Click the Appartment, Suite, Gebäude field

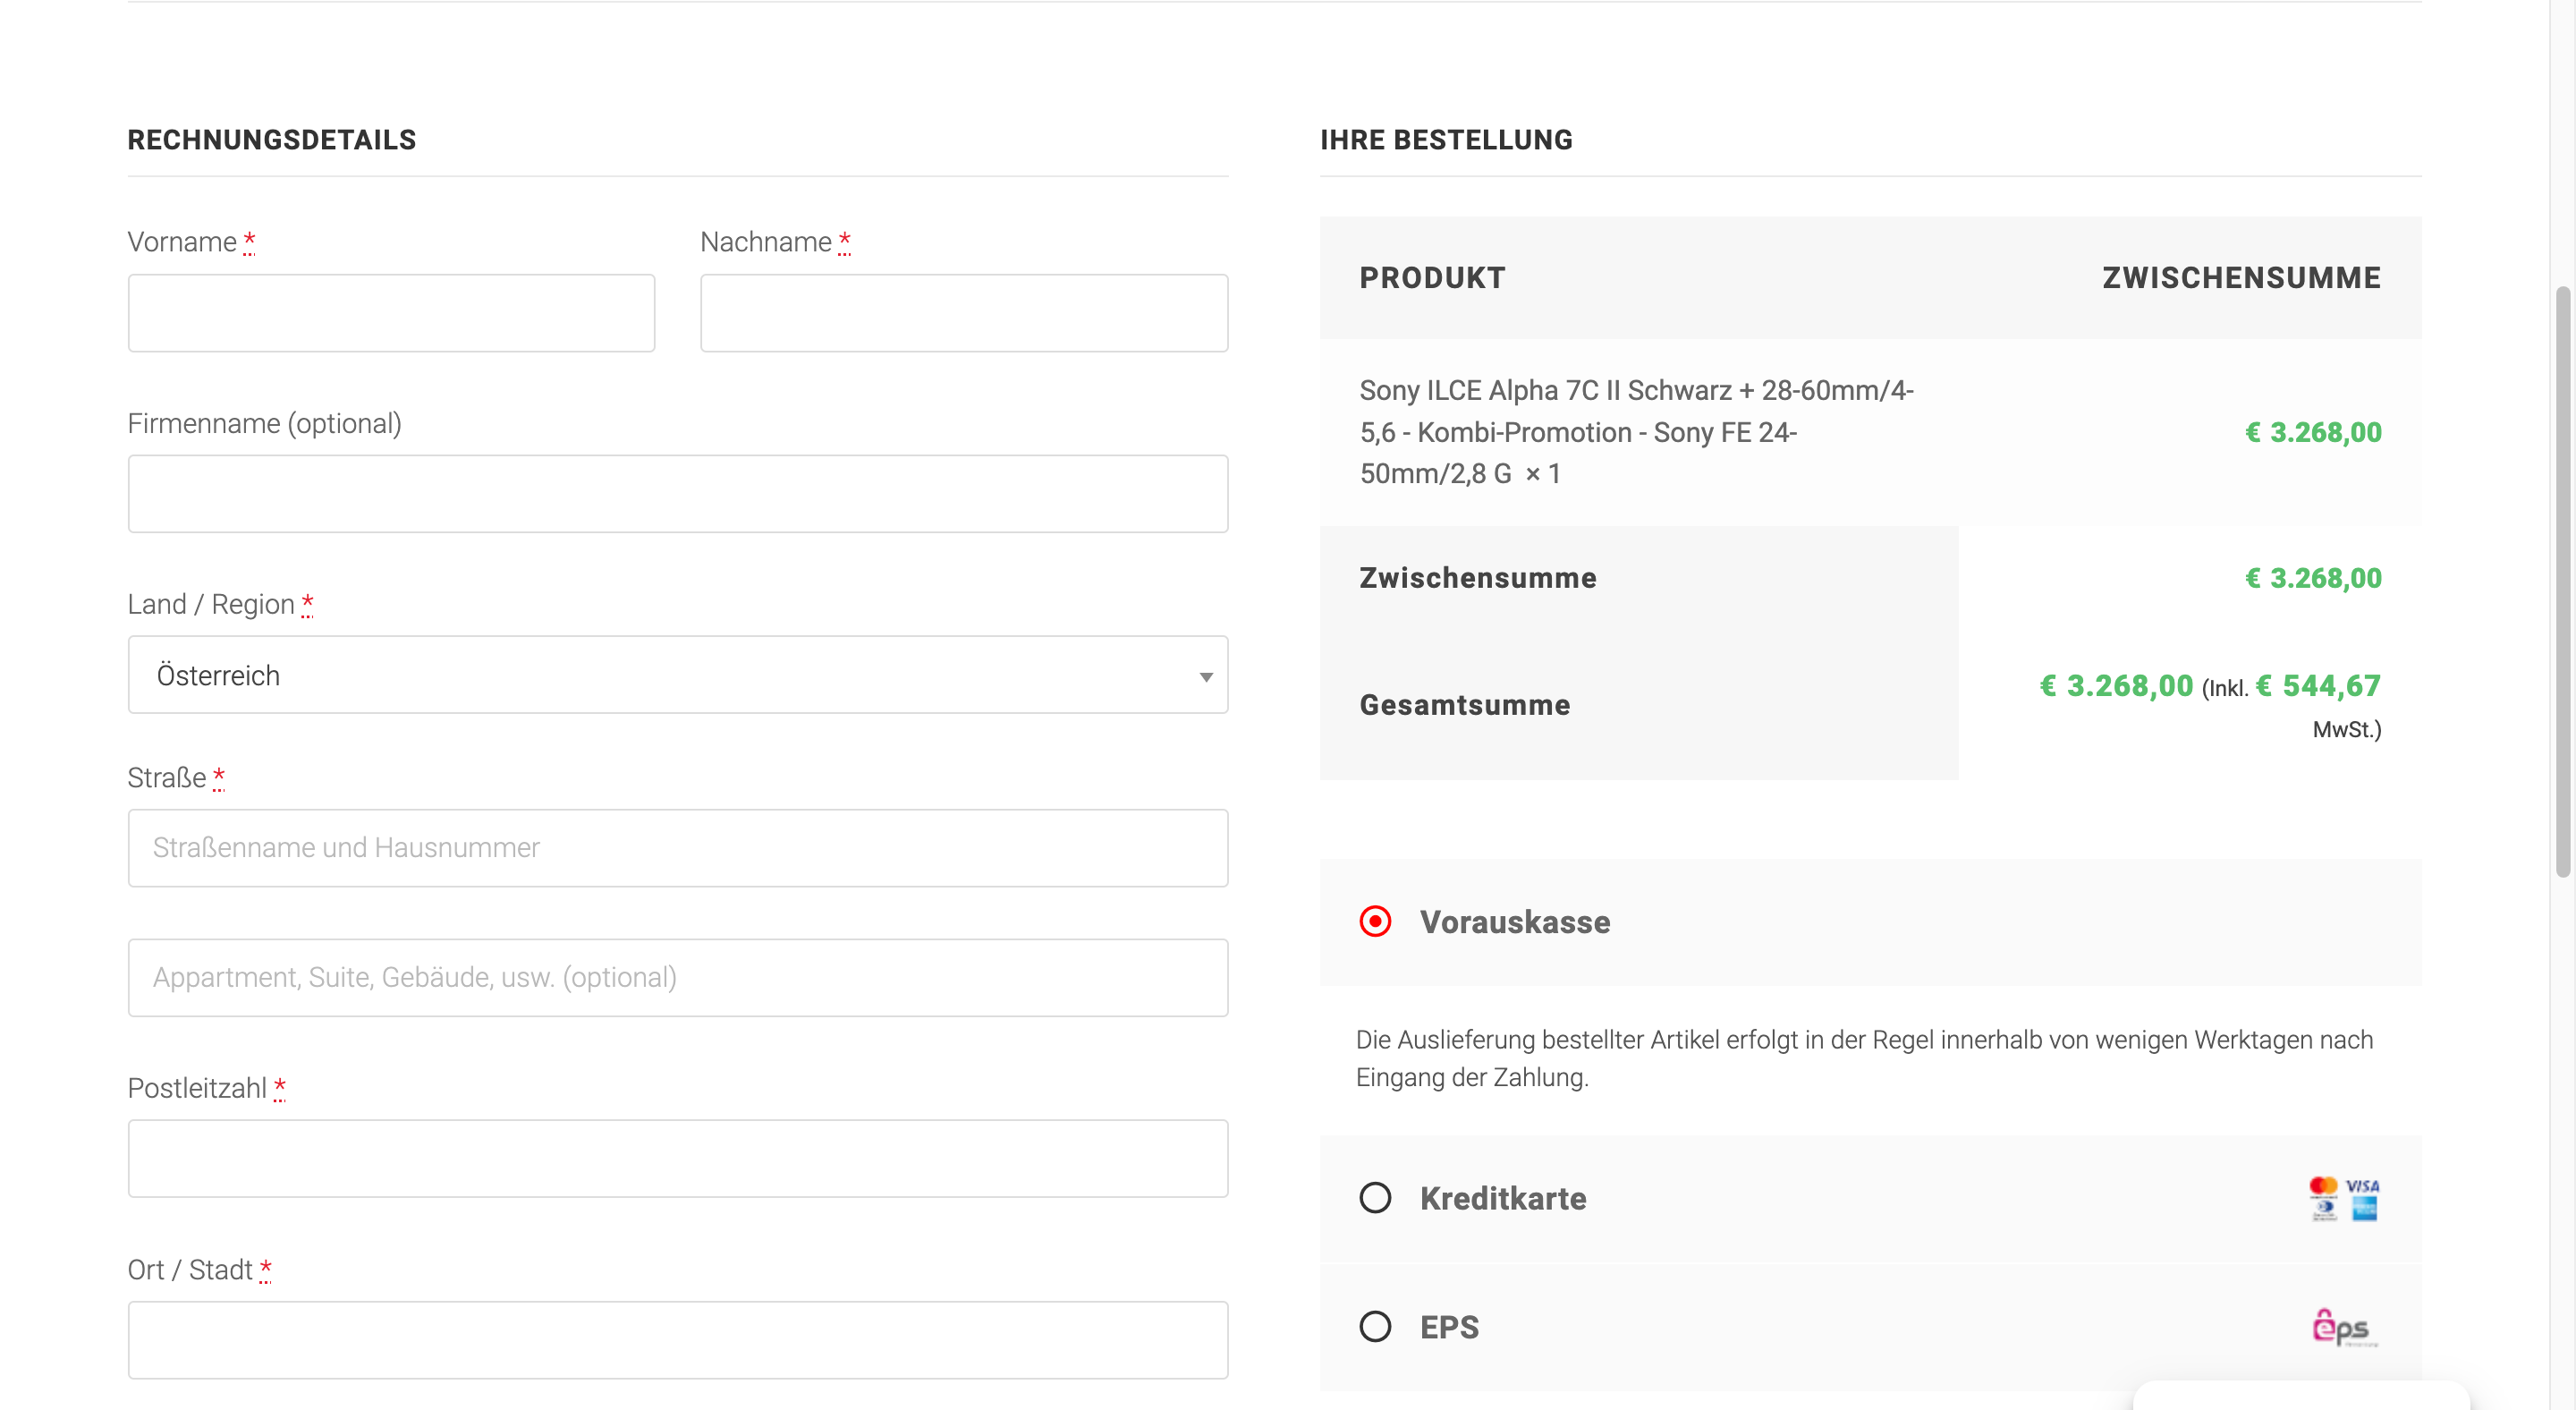pyautogui.click(x=678, y=978)
